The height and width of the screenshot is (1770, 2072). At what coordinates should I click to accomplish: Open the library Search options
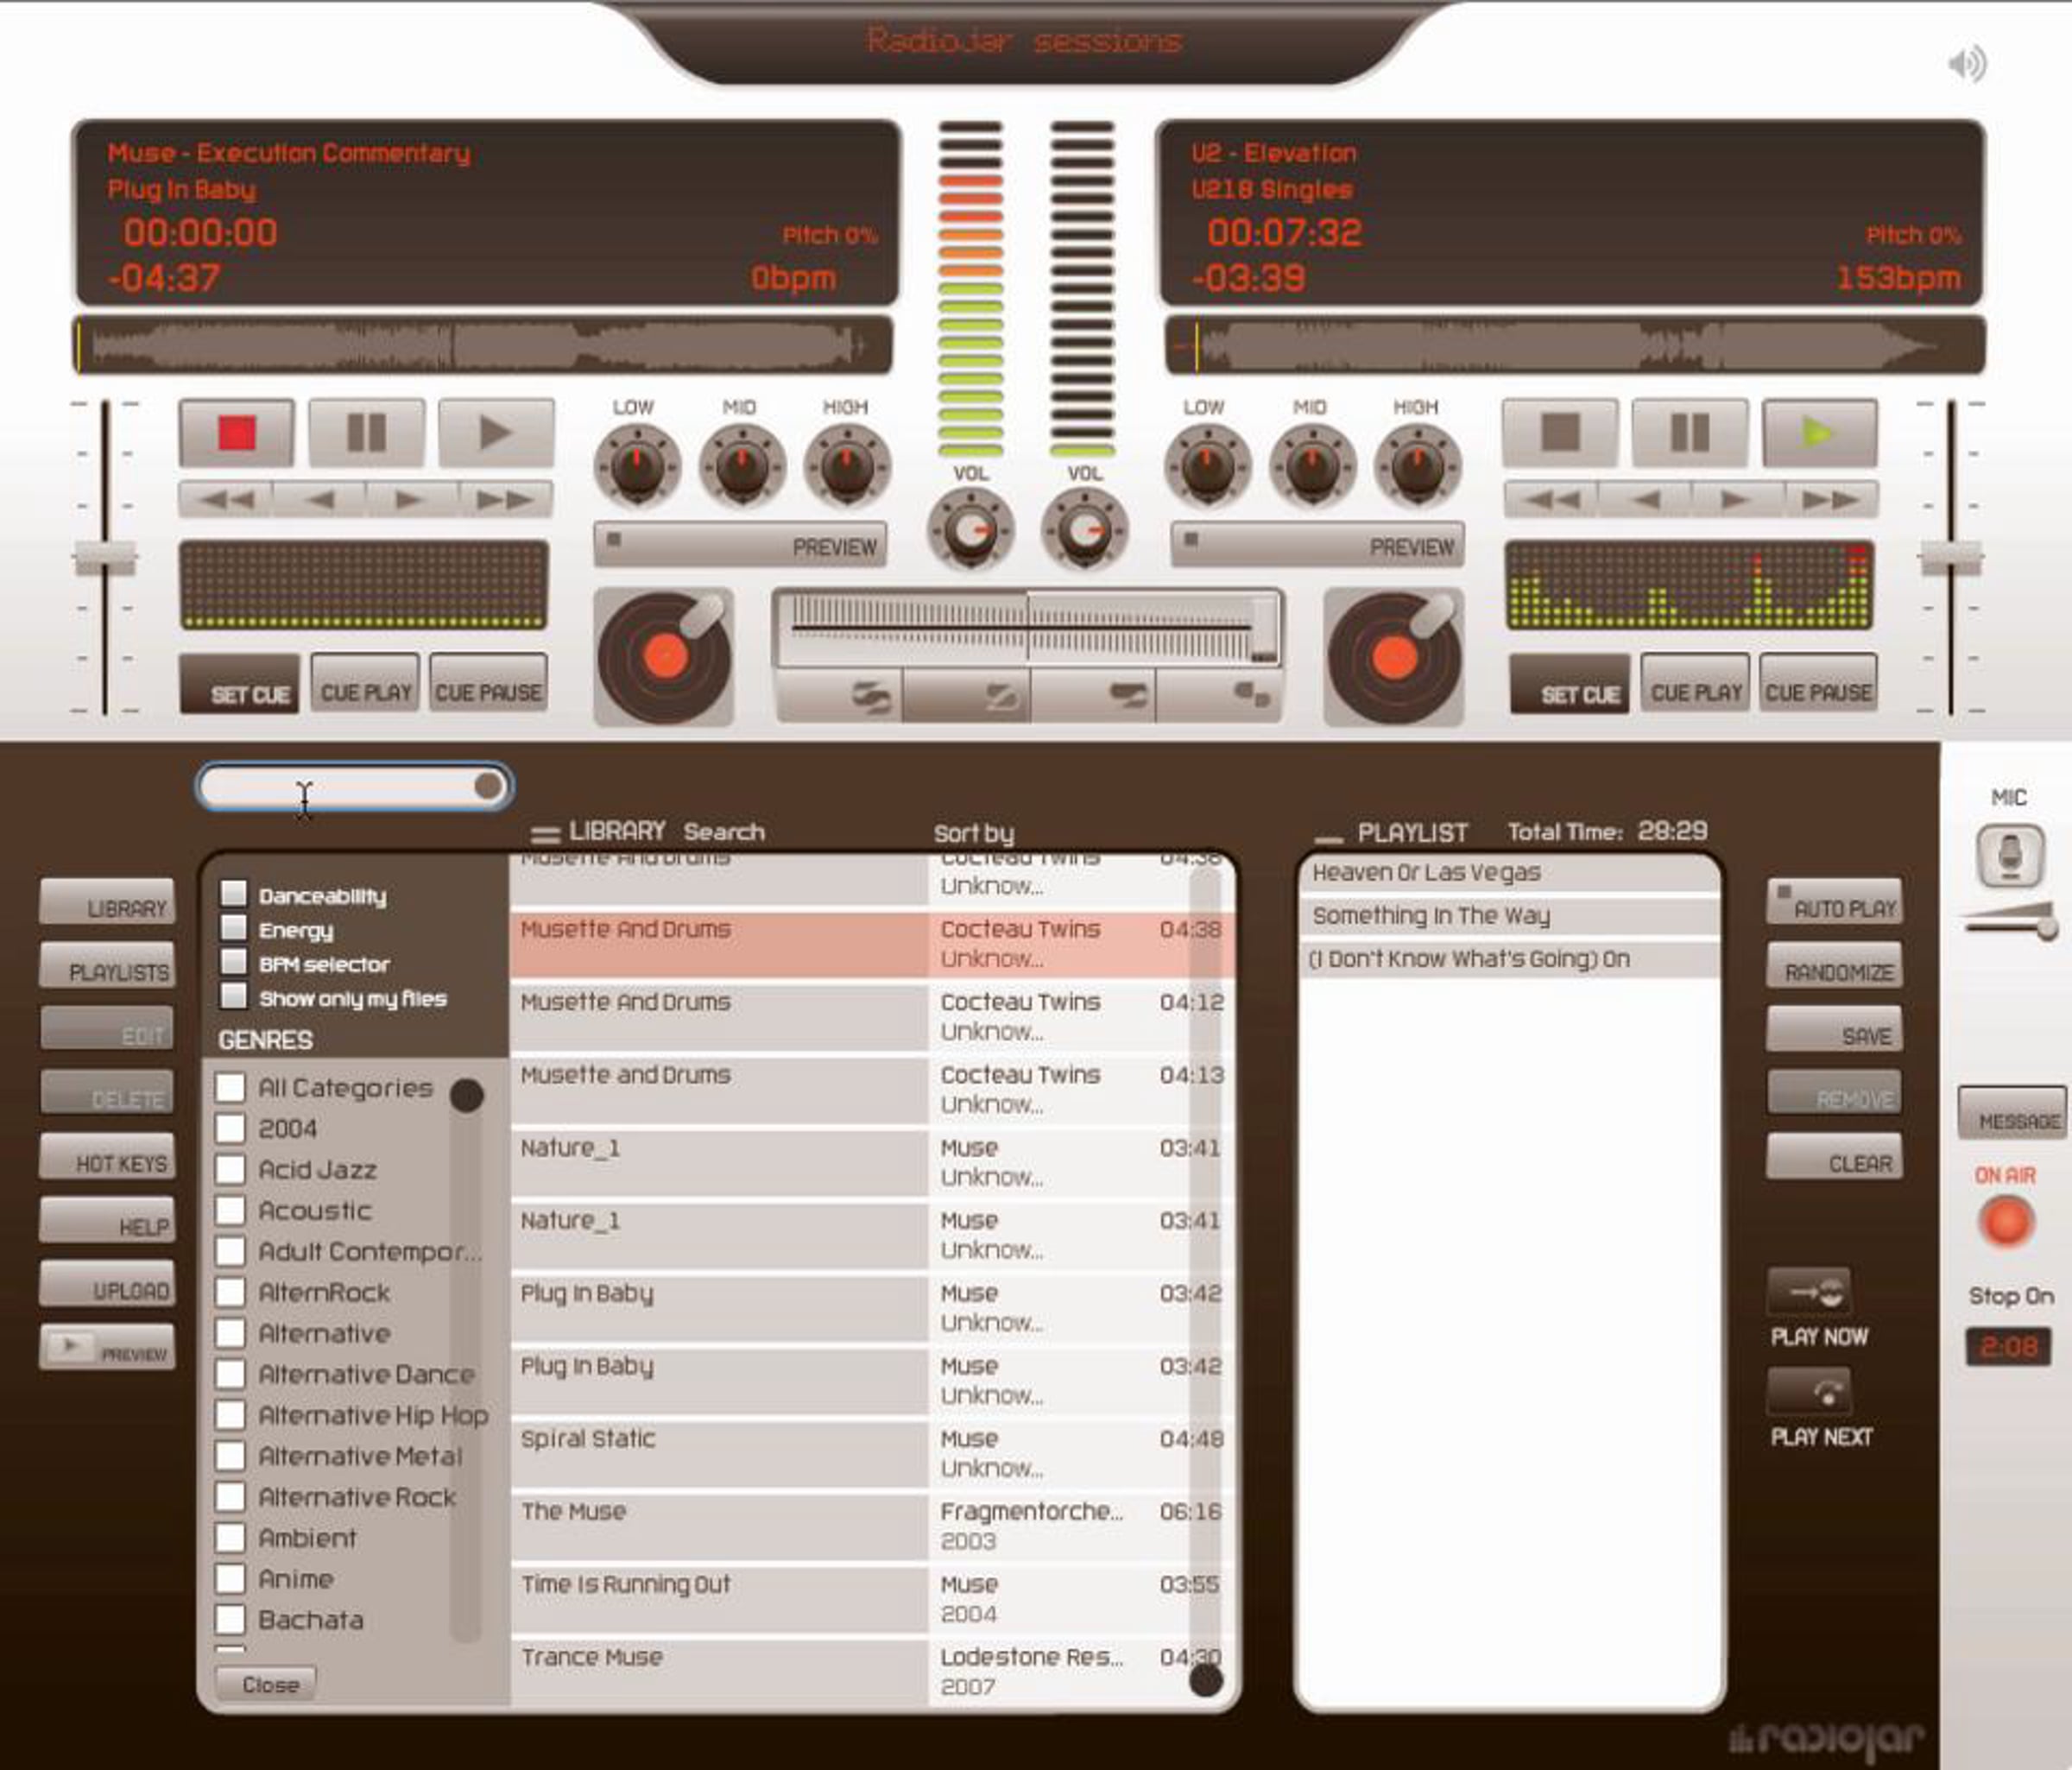[x=724, y=832]
